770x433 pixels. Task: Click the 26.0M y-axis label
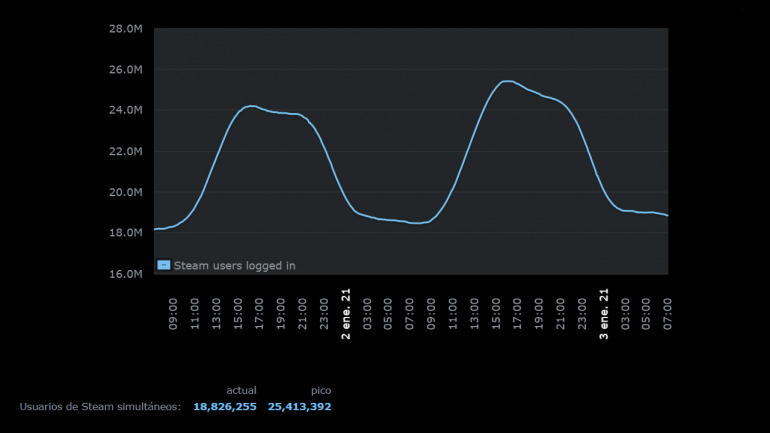coord(127,69)
